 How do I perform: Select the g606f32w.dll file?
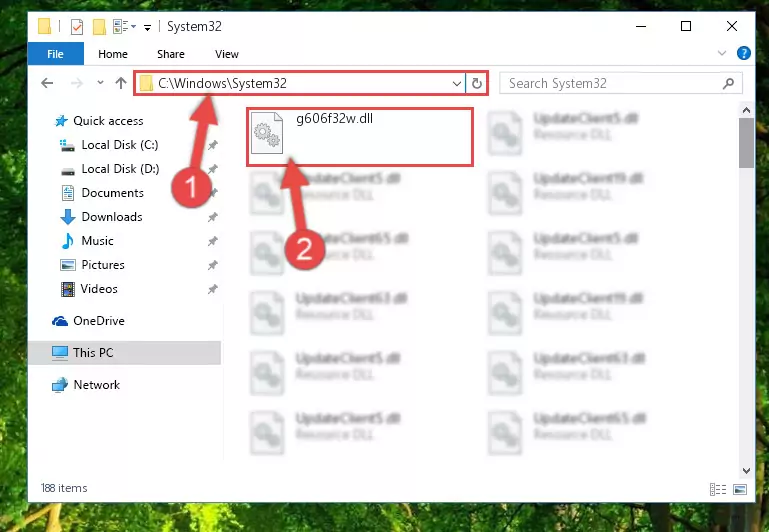click(360, 137)
